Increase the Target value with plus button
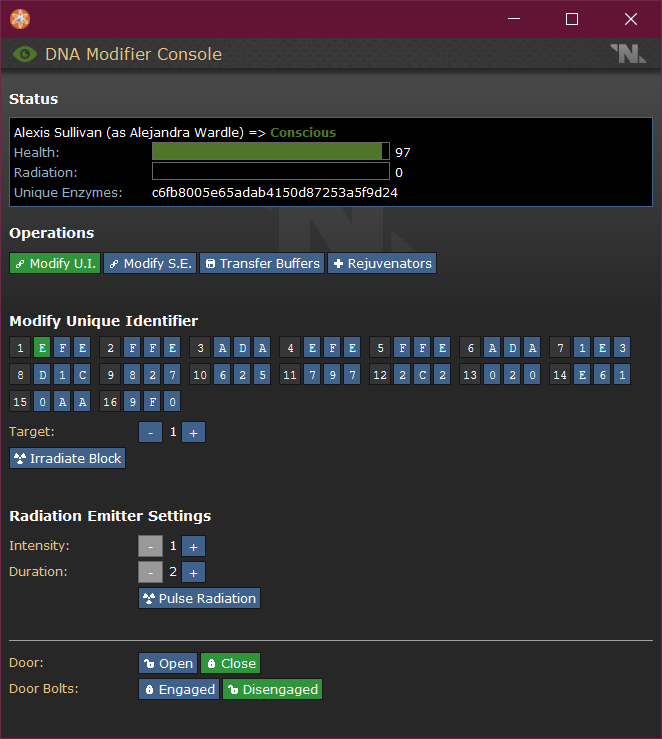Viewport: 662px width, 739px height. [x=193, y=432]
